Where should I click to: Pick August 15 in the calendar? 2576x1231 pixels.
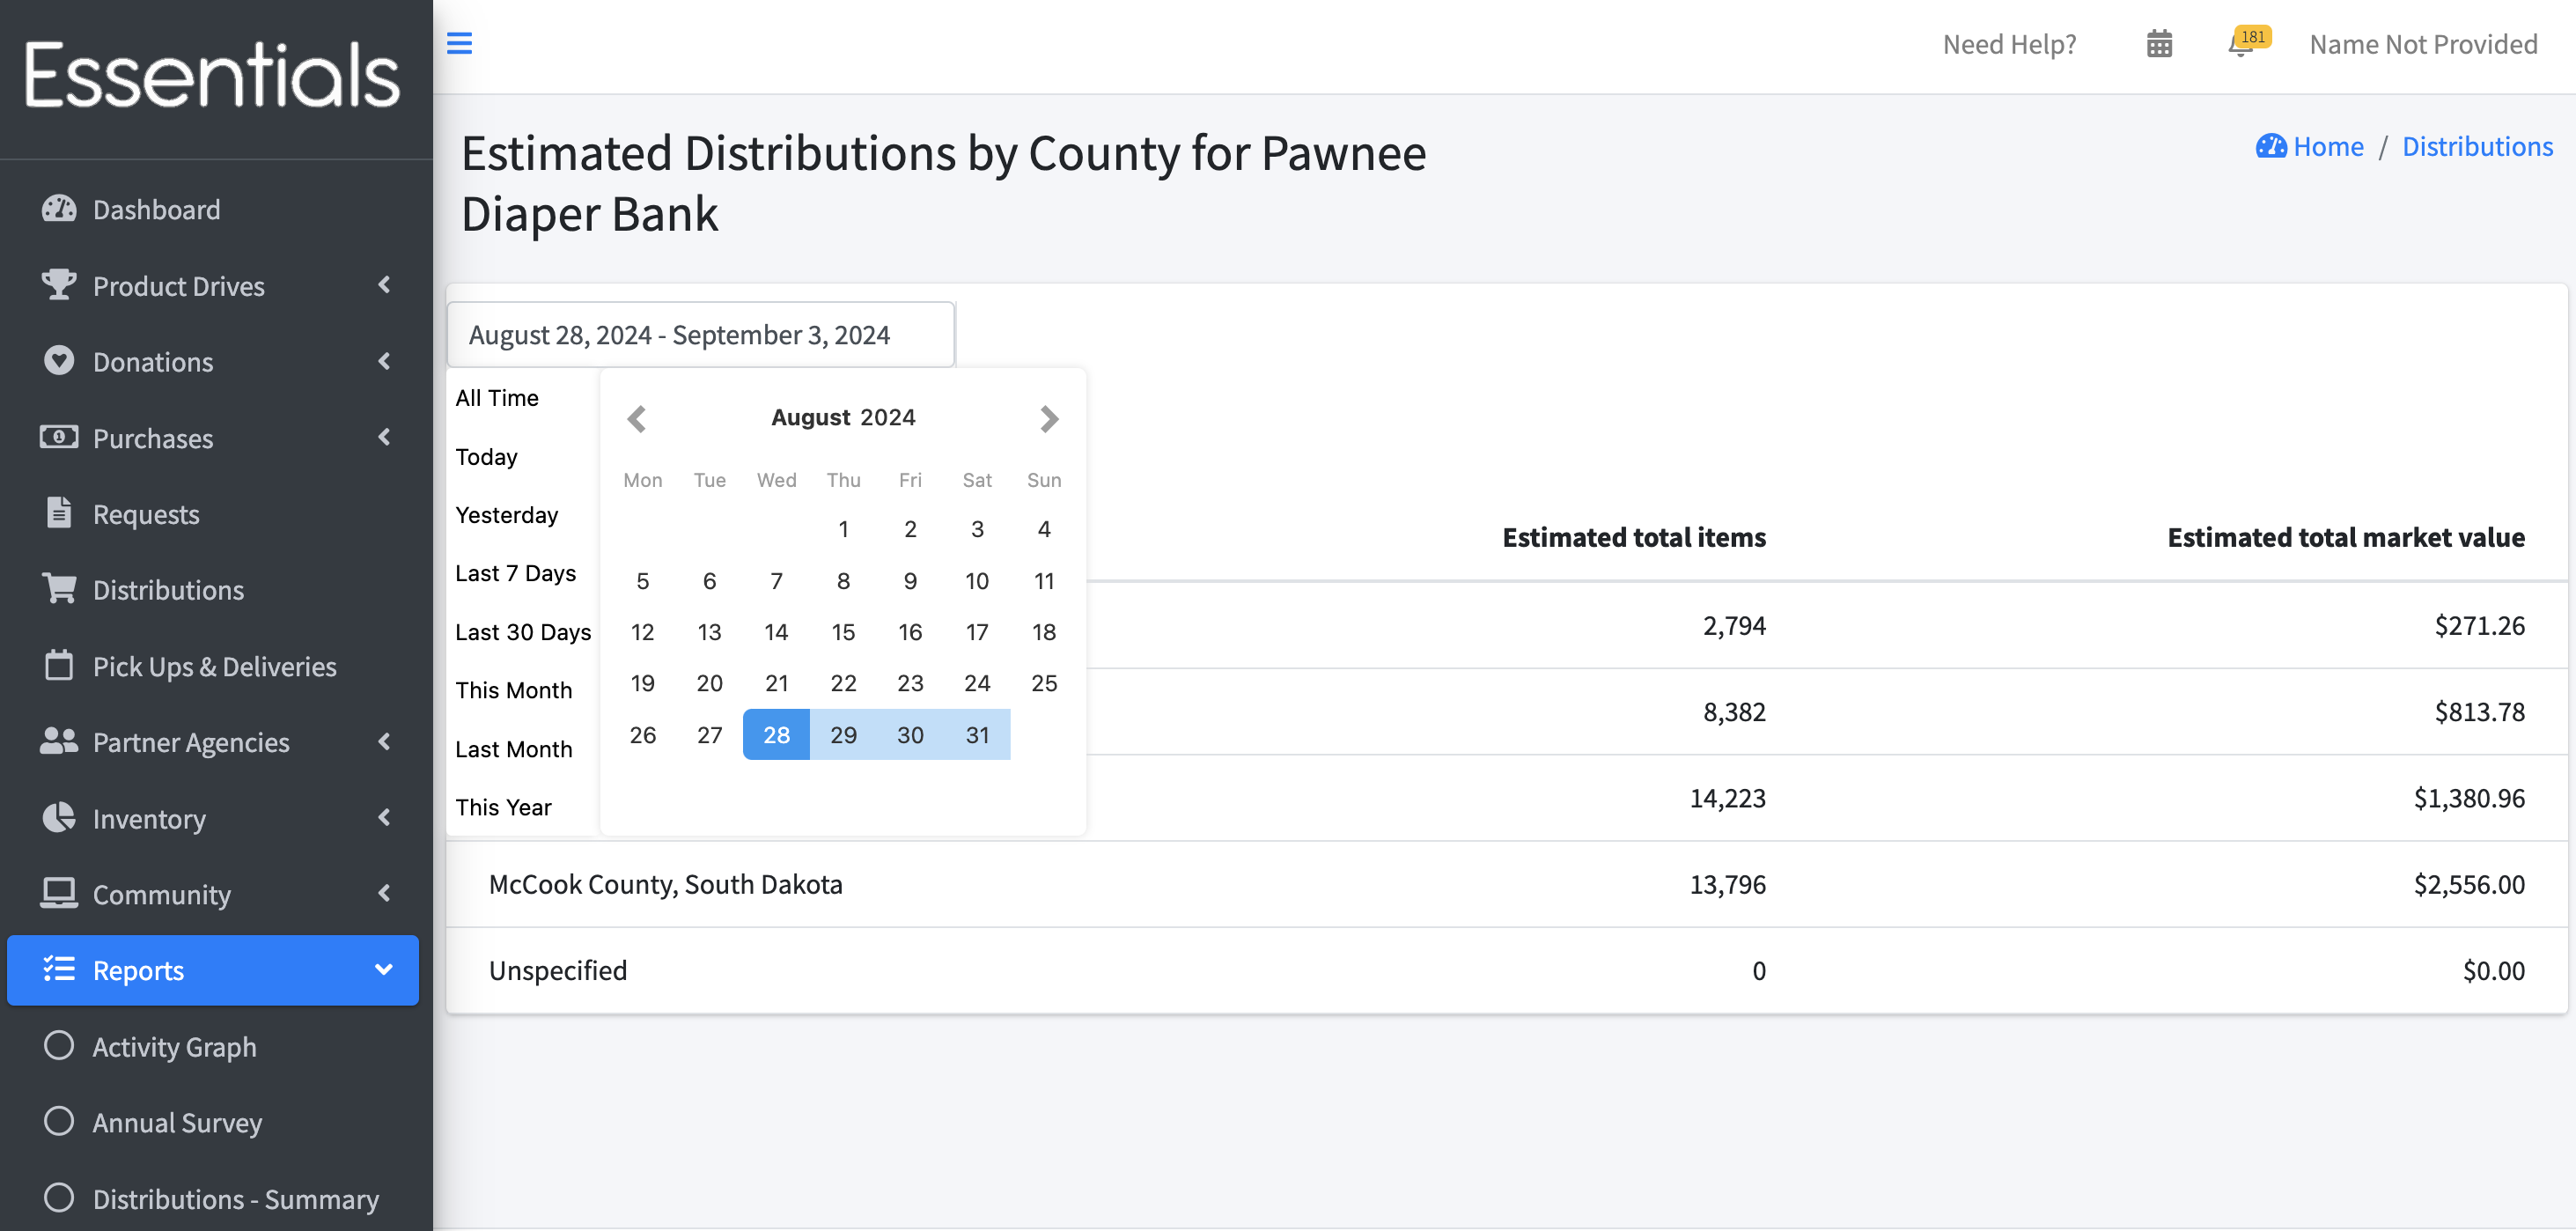[843, 631]
